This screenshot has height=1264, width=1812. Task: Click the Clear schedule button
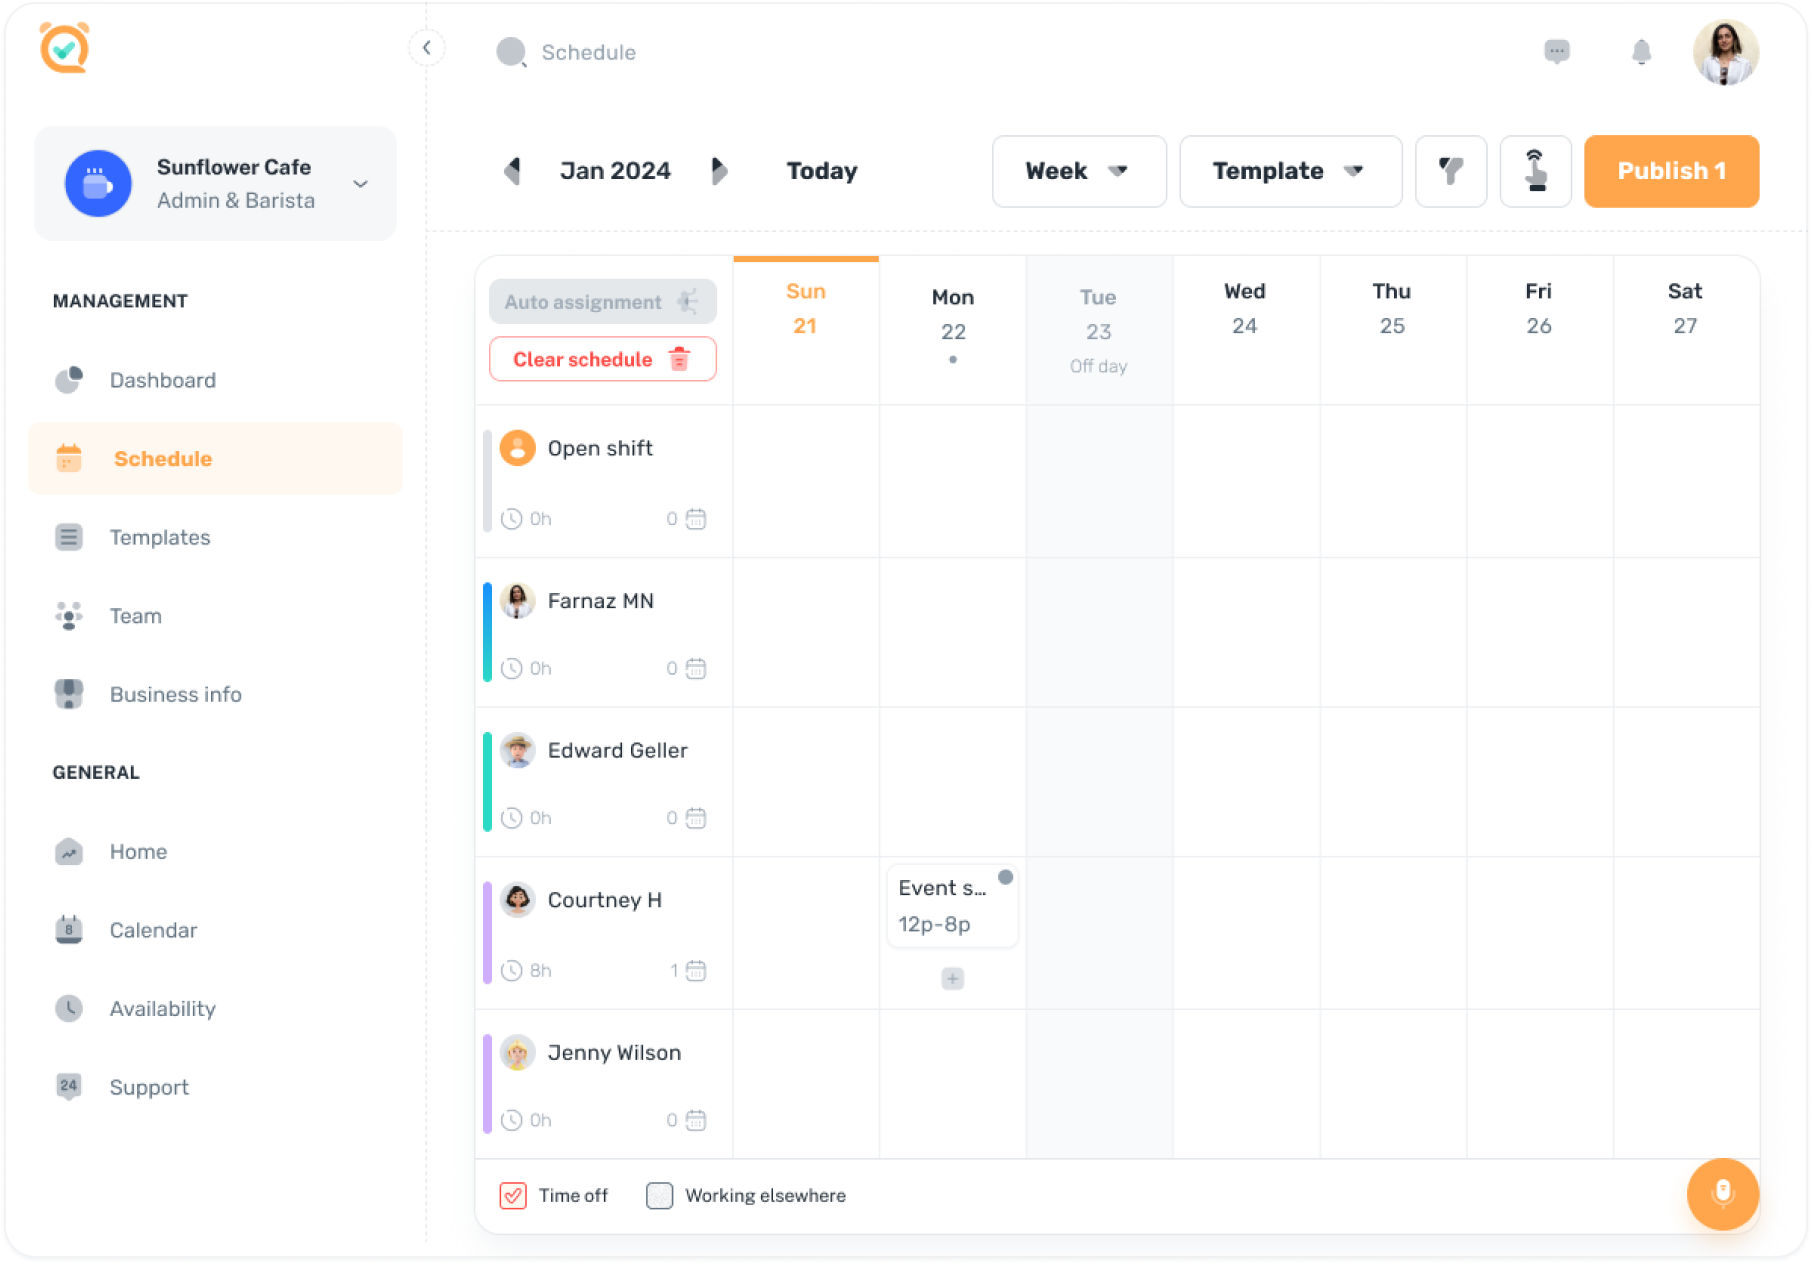602,359
